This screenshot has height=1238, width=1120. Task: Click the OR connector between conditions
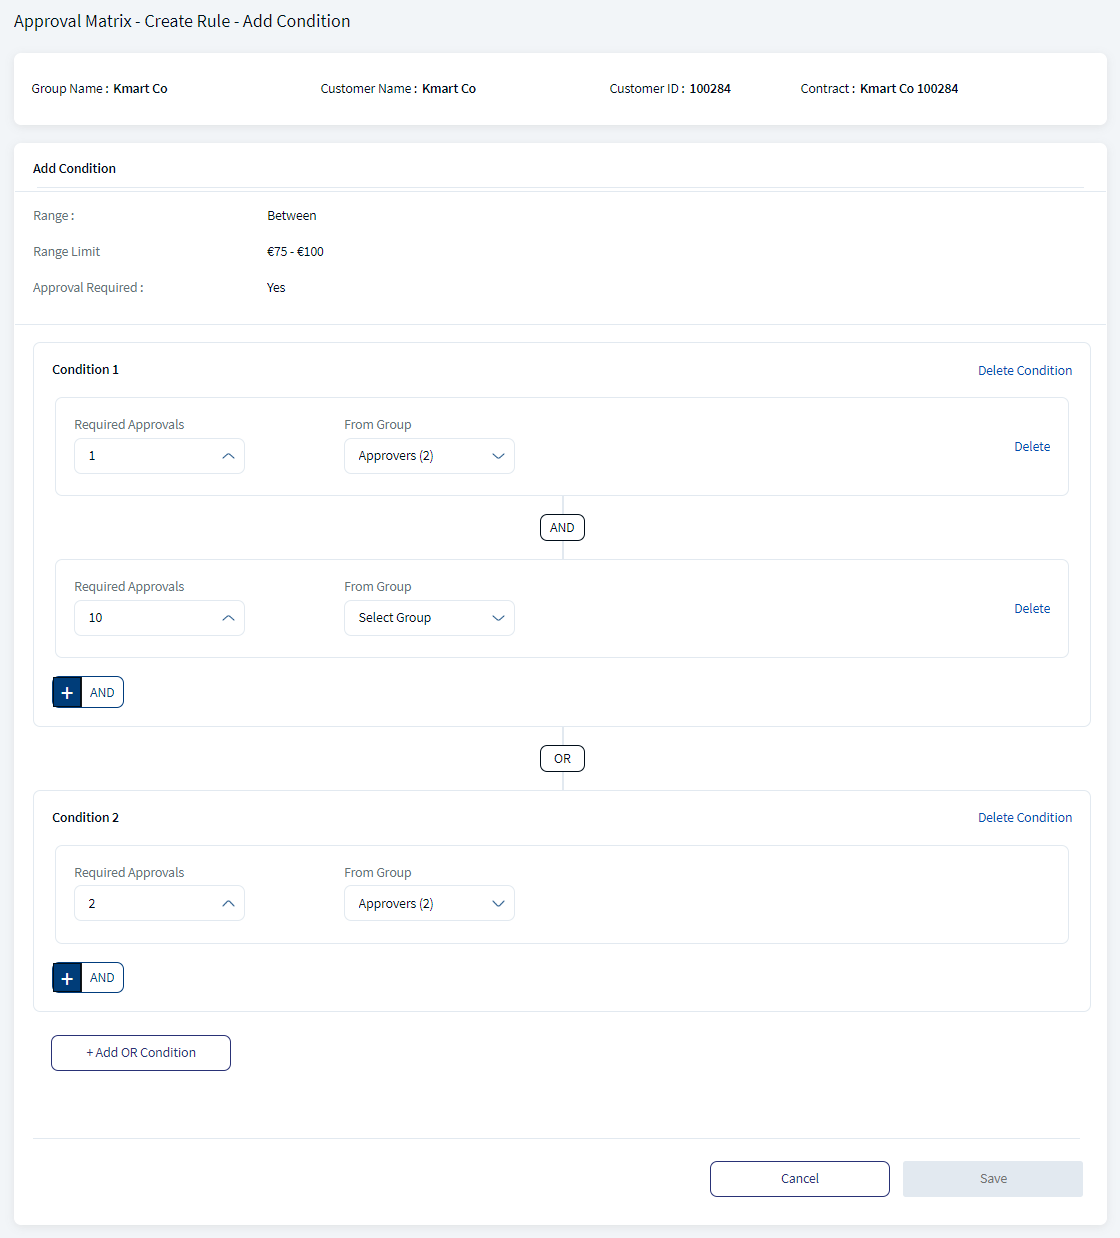coord(562,758)
